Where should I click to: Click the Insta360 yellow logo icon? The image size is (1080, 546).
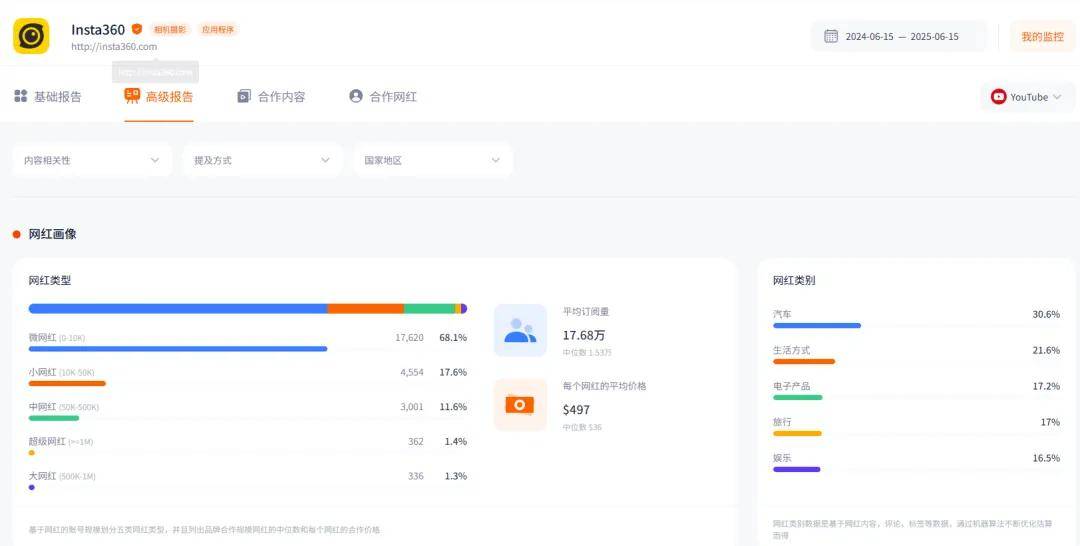[x=31, y=37]
